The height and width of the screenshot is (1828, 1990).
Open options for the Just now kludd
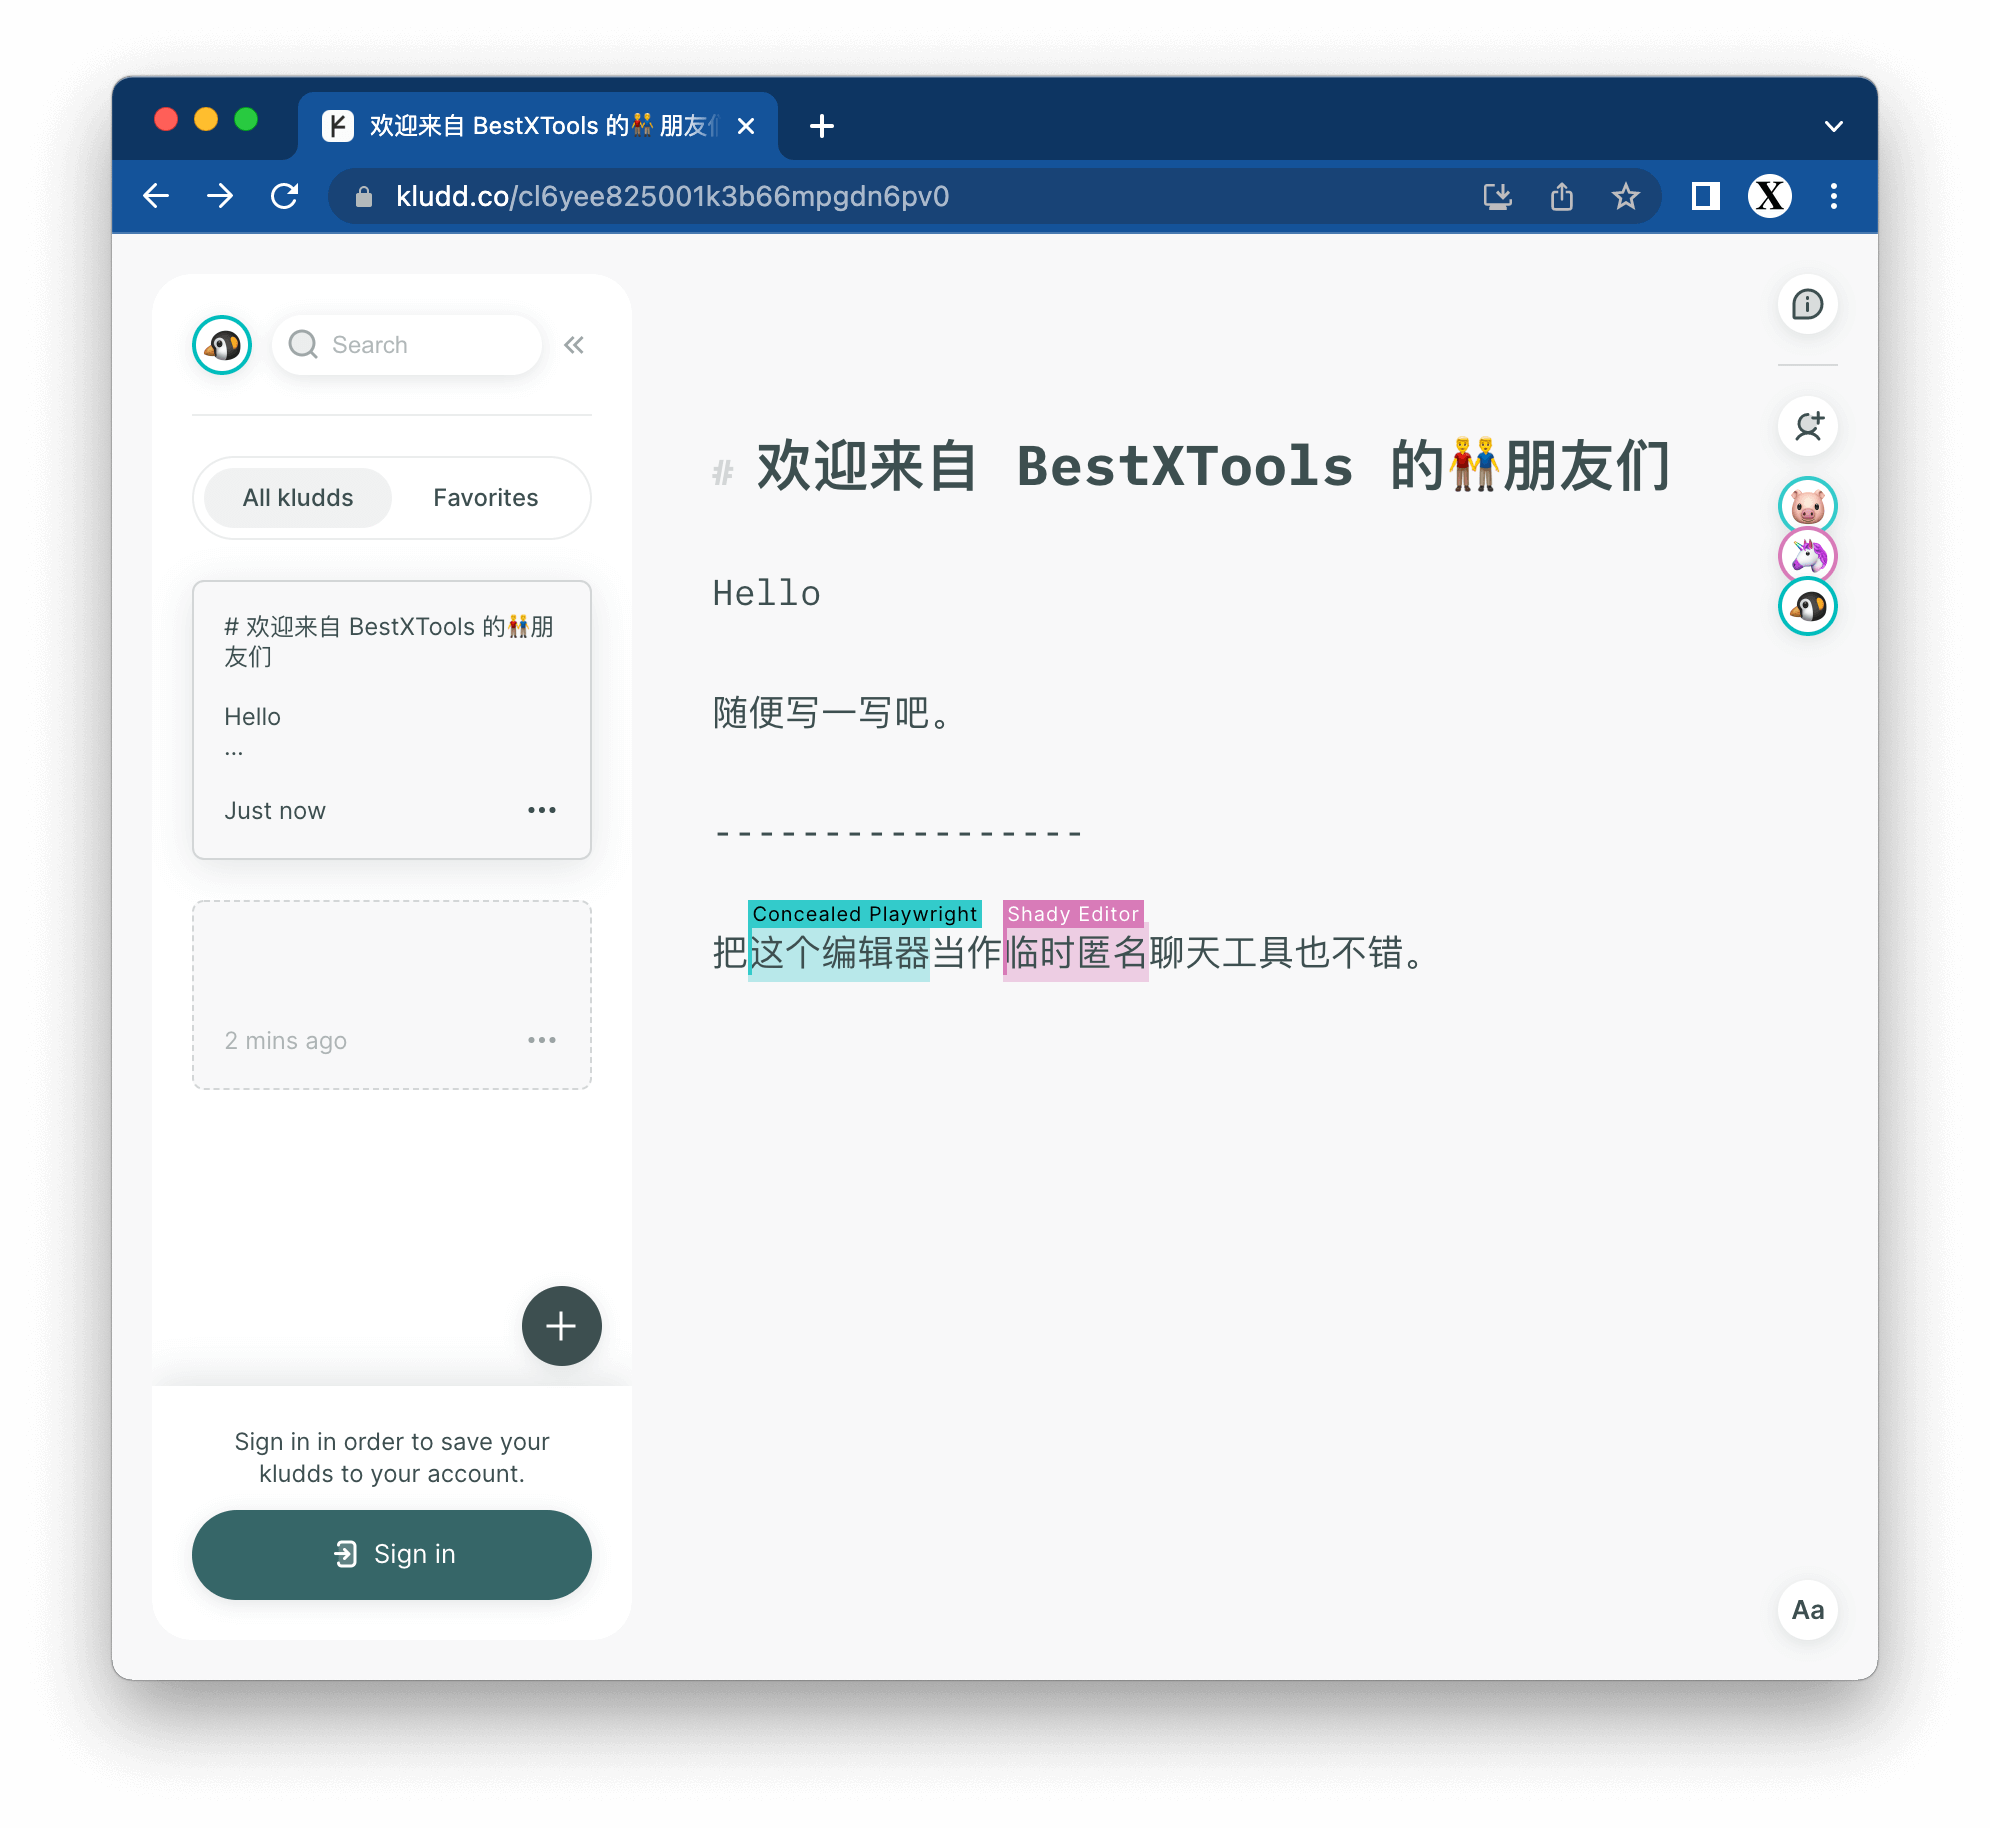[x=542, y=810]
